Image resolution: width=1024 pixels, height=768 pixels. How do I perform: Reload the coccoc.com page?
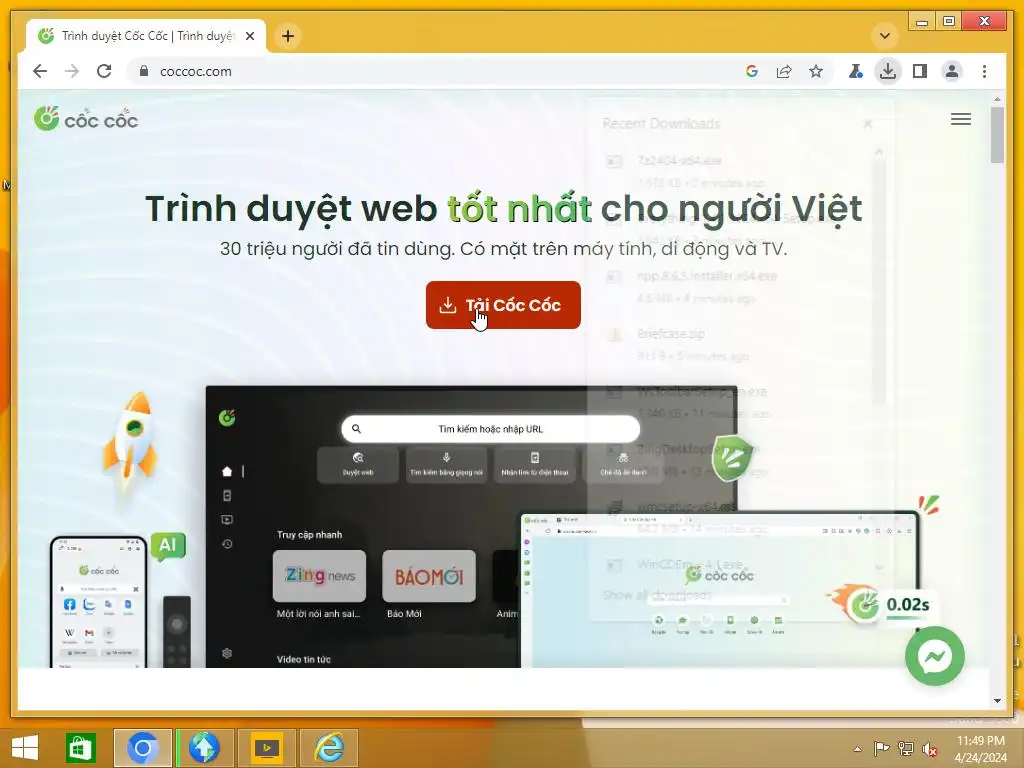tap(104, 71)
